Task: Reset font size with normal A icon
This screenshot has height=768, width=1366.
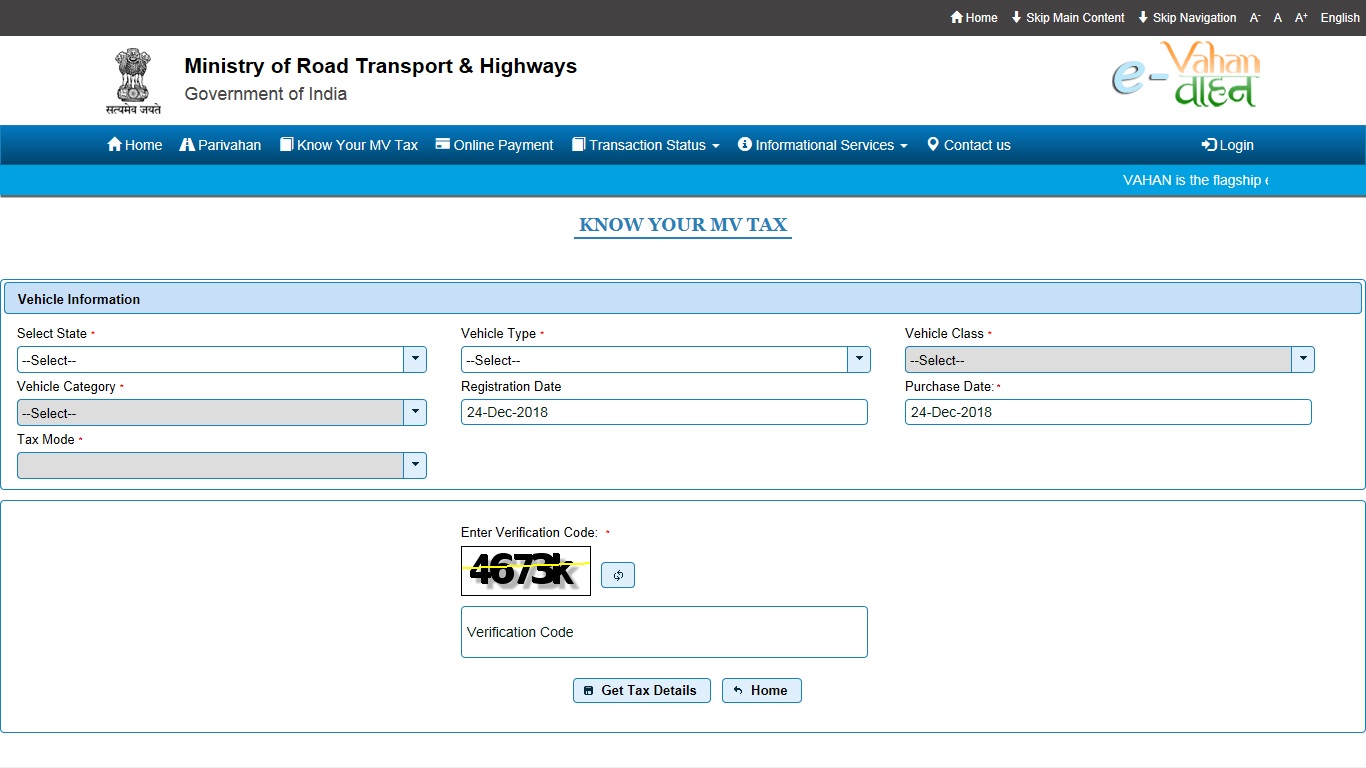Action: (x=1277, y=18)
